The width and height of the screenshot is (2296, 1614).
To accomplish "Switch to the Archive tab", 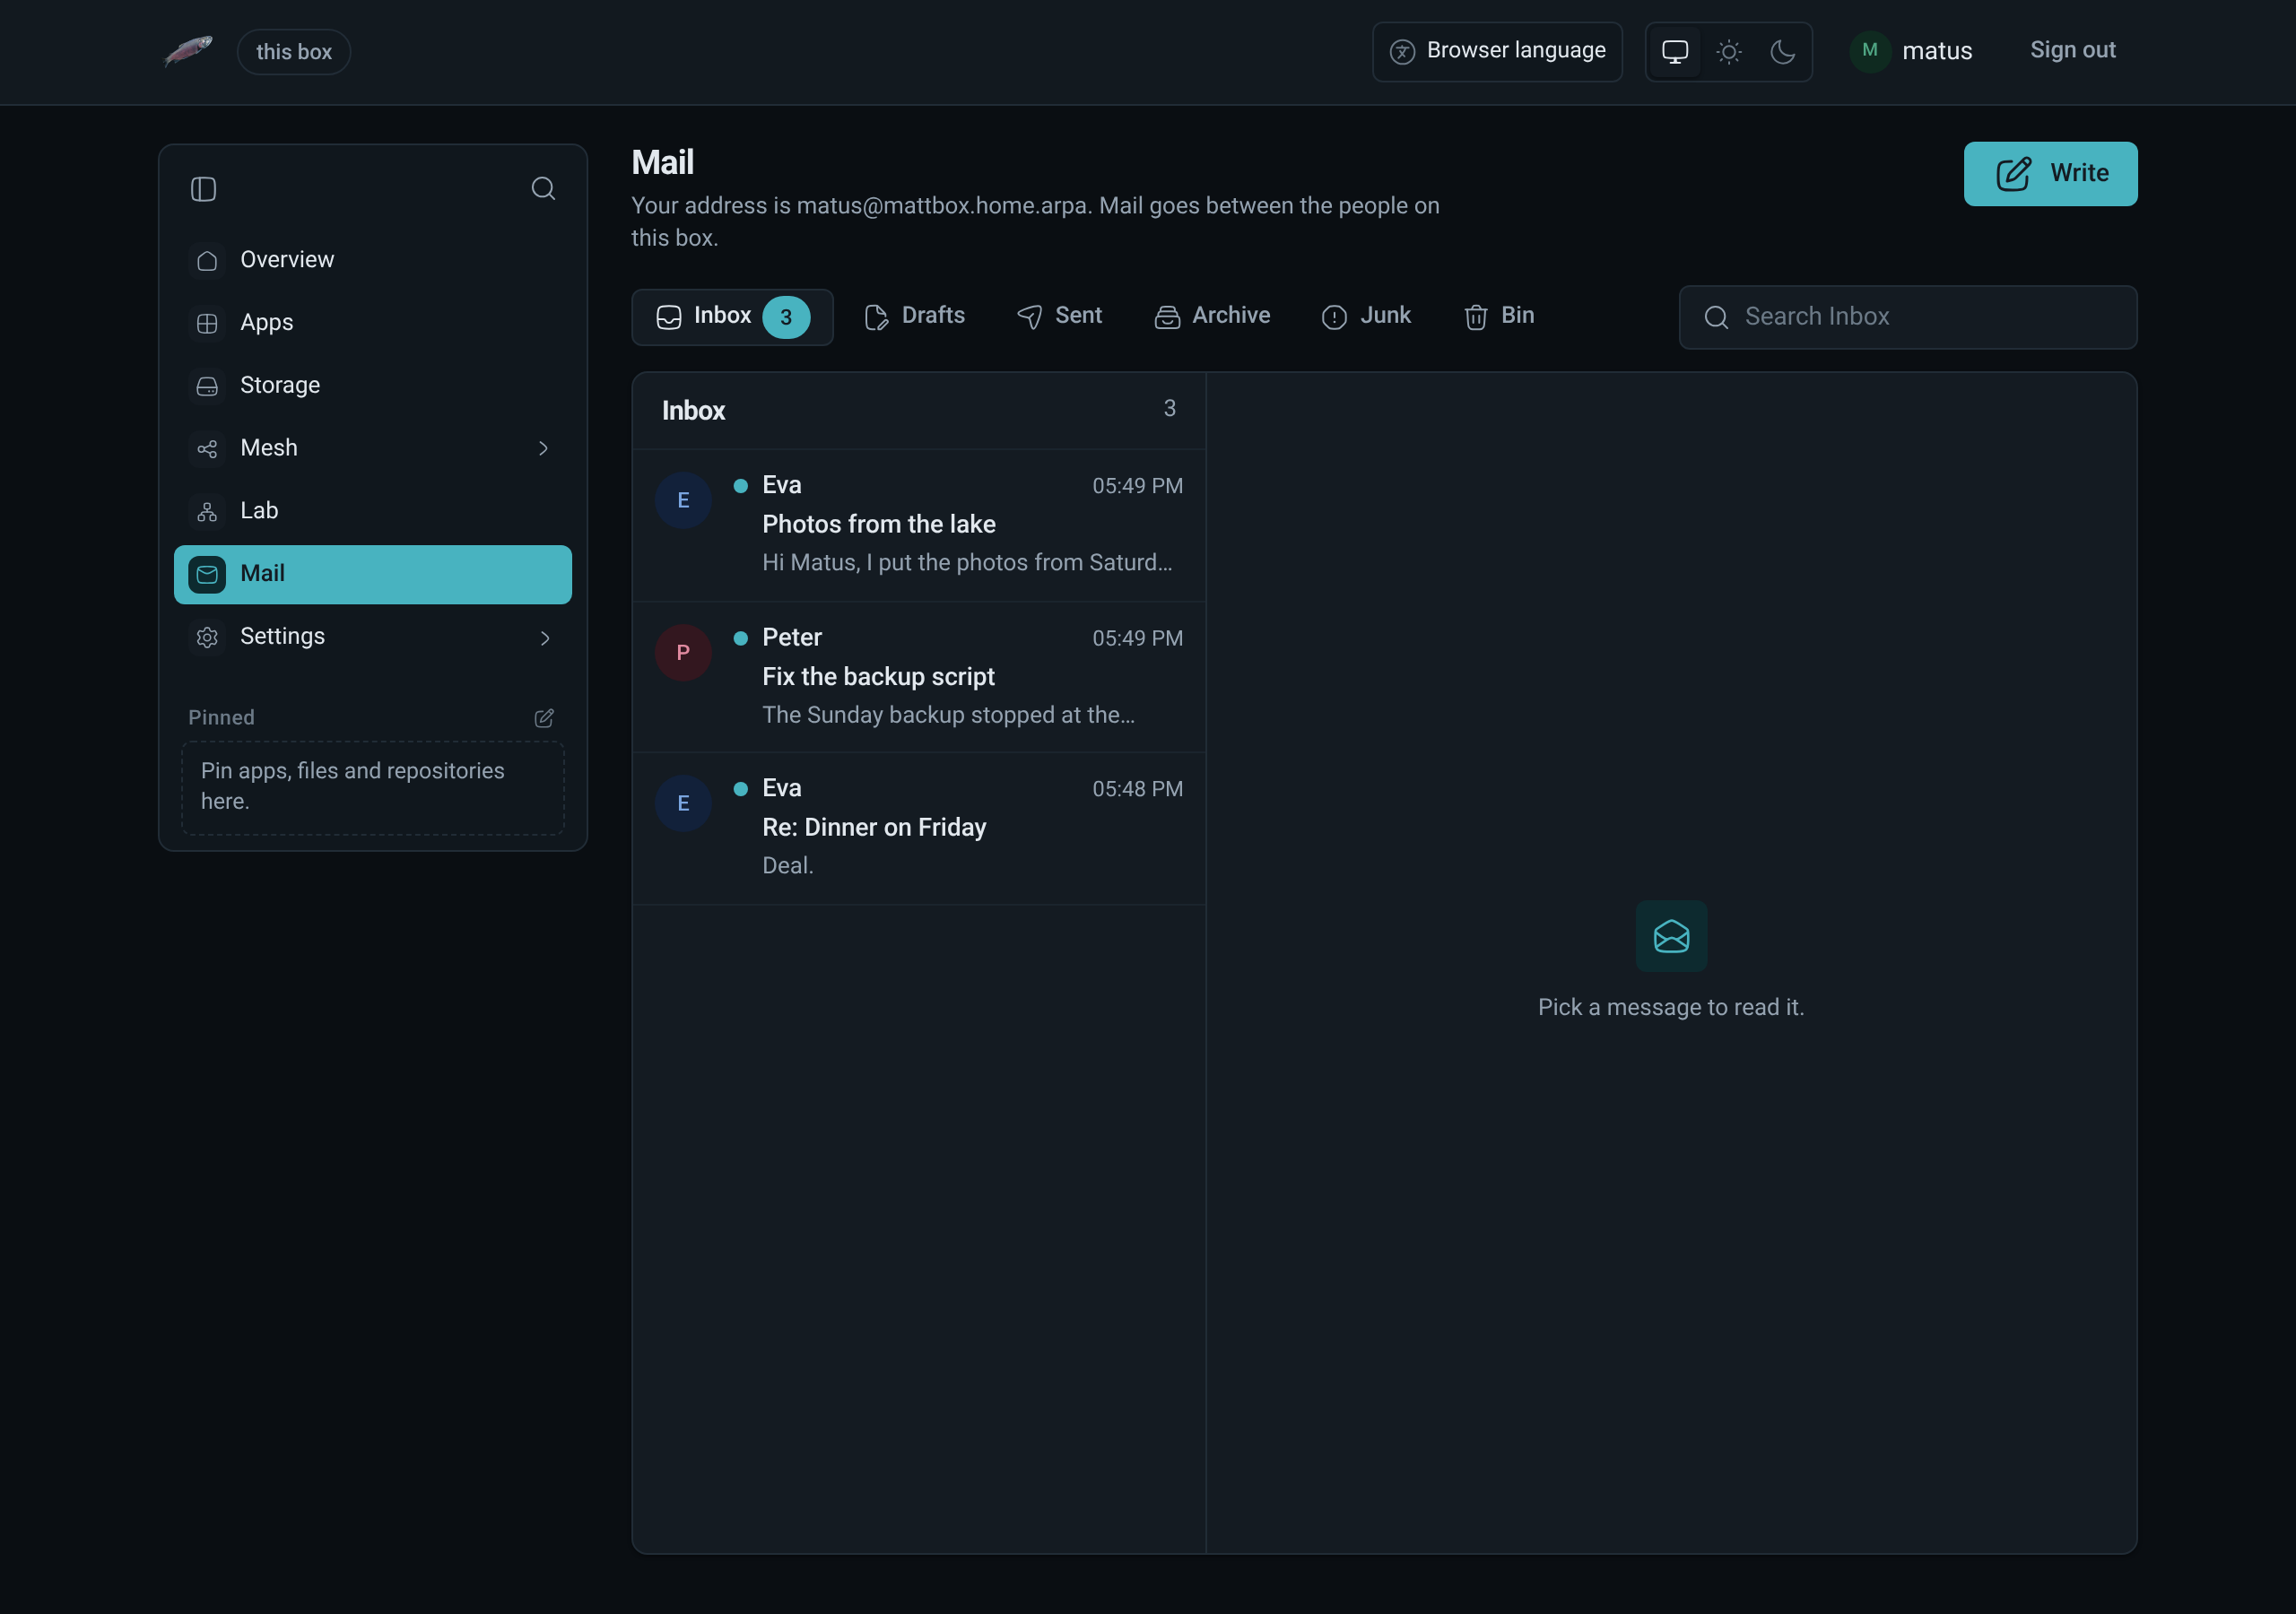I will click(1212, 316).
